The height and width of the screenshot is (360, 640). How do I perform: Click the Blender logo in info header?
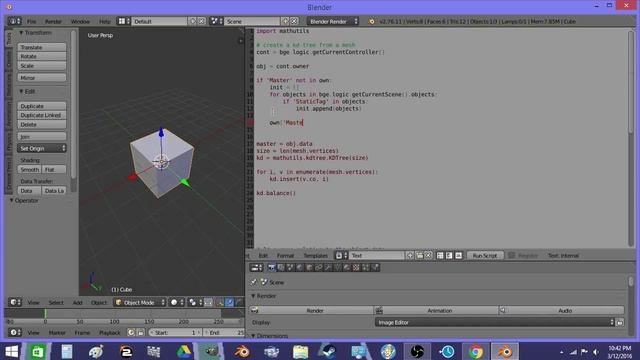point(371,21)
